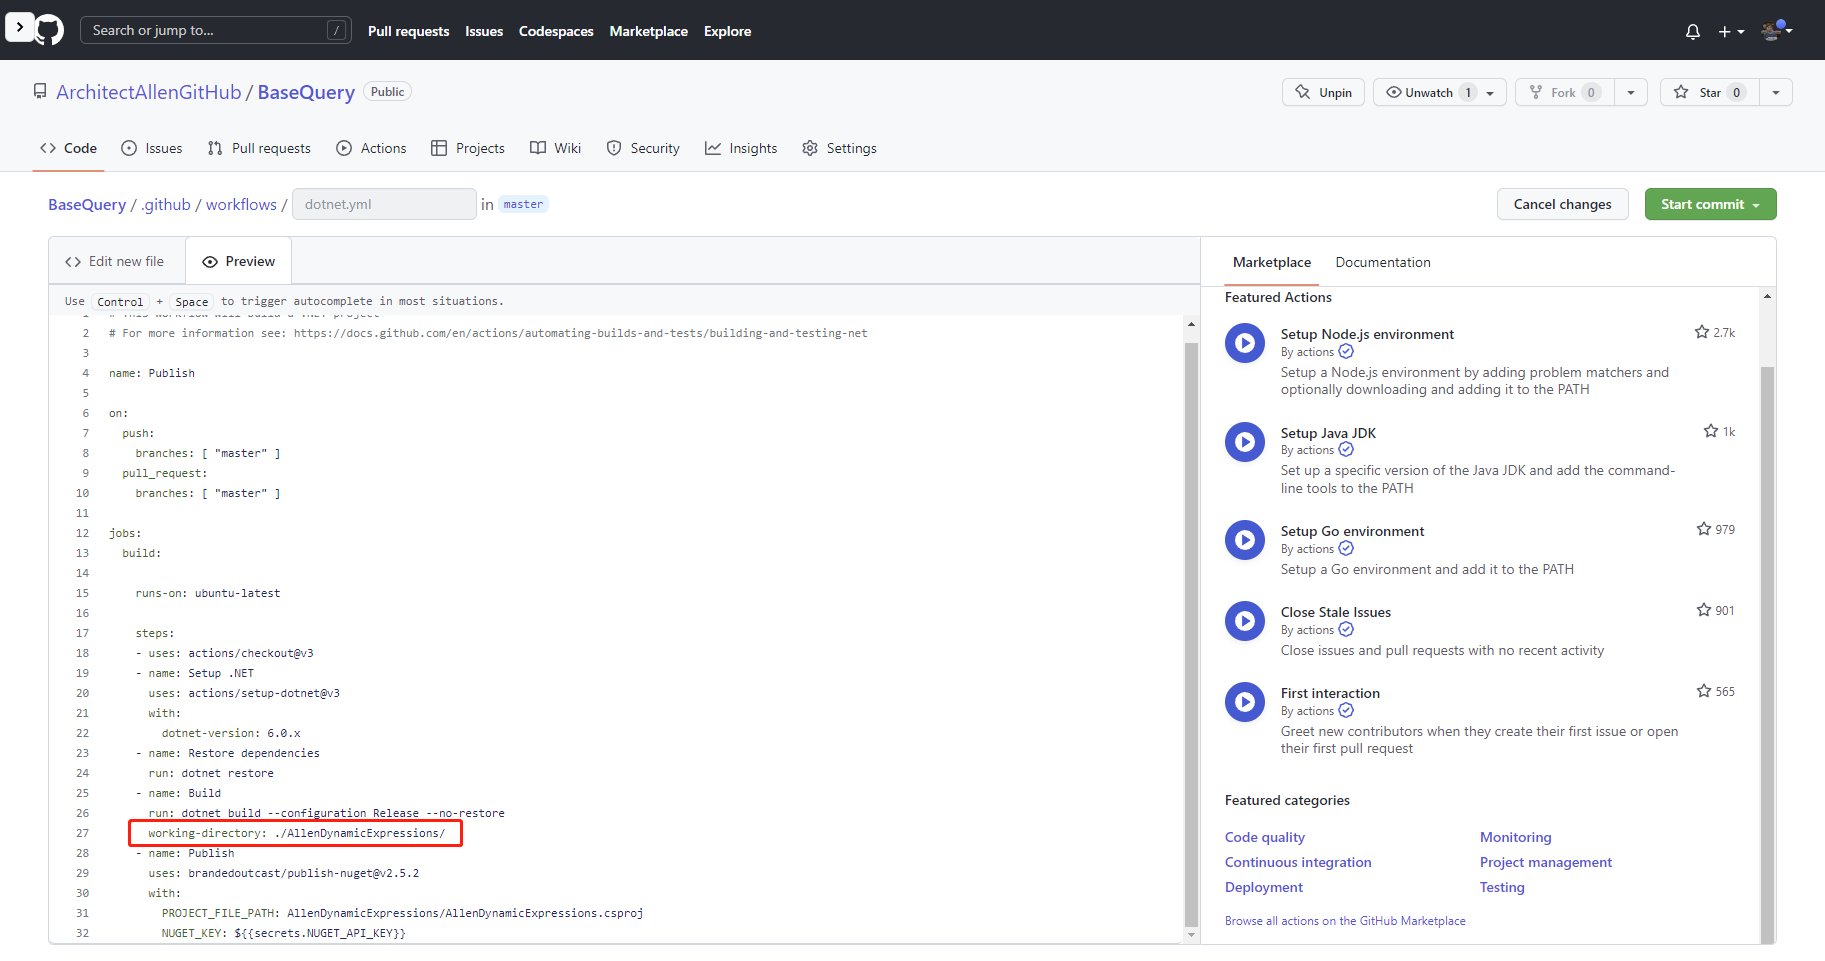Open the ArchitectAllenGitHub owner link
The height and width of the screenshot is (961, 1825).
coord(149,92)
